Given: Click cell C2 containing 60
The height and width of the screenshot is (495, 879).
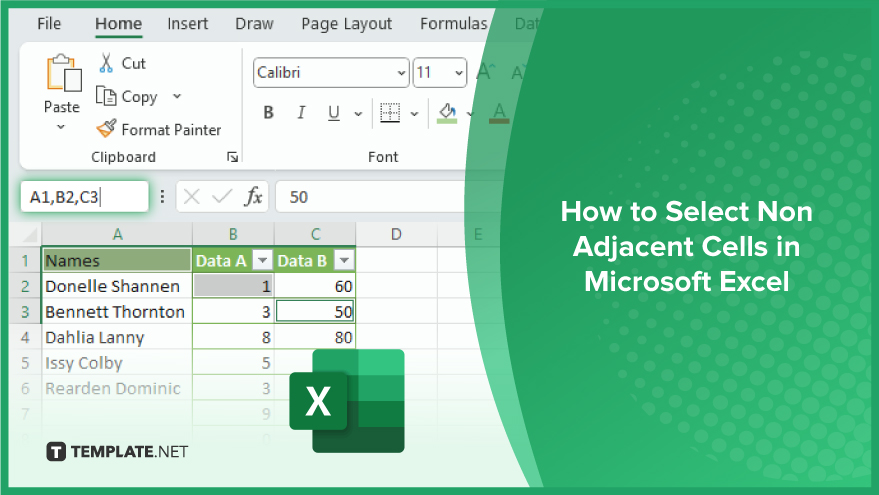Looking at the screenshot, I should point(315,286).
